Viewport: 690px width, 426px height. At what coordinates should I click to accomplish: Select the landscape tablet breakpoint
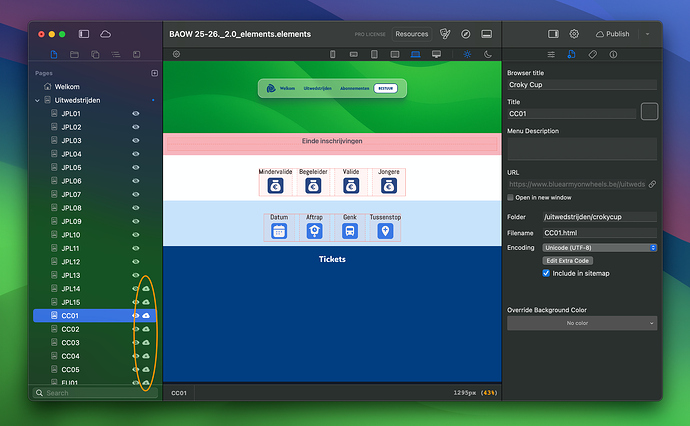pyautogui.click(x=395, y=54)
